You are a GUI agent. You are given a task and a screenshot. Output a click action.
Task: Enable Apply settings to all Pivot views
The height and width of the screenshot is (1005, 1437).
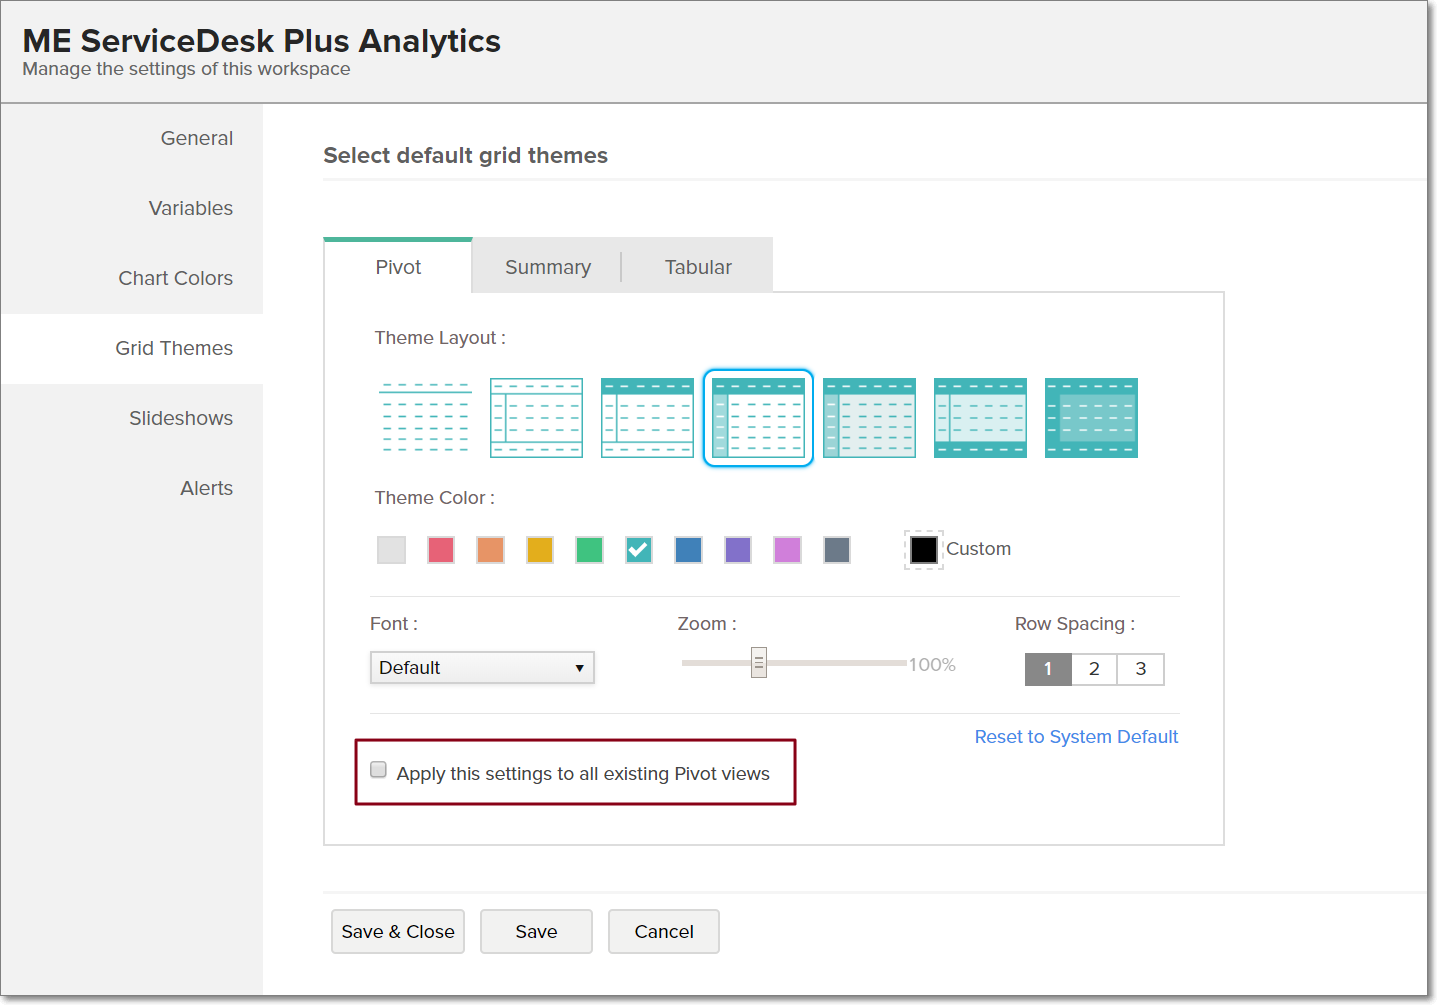(x=379, y=770)
